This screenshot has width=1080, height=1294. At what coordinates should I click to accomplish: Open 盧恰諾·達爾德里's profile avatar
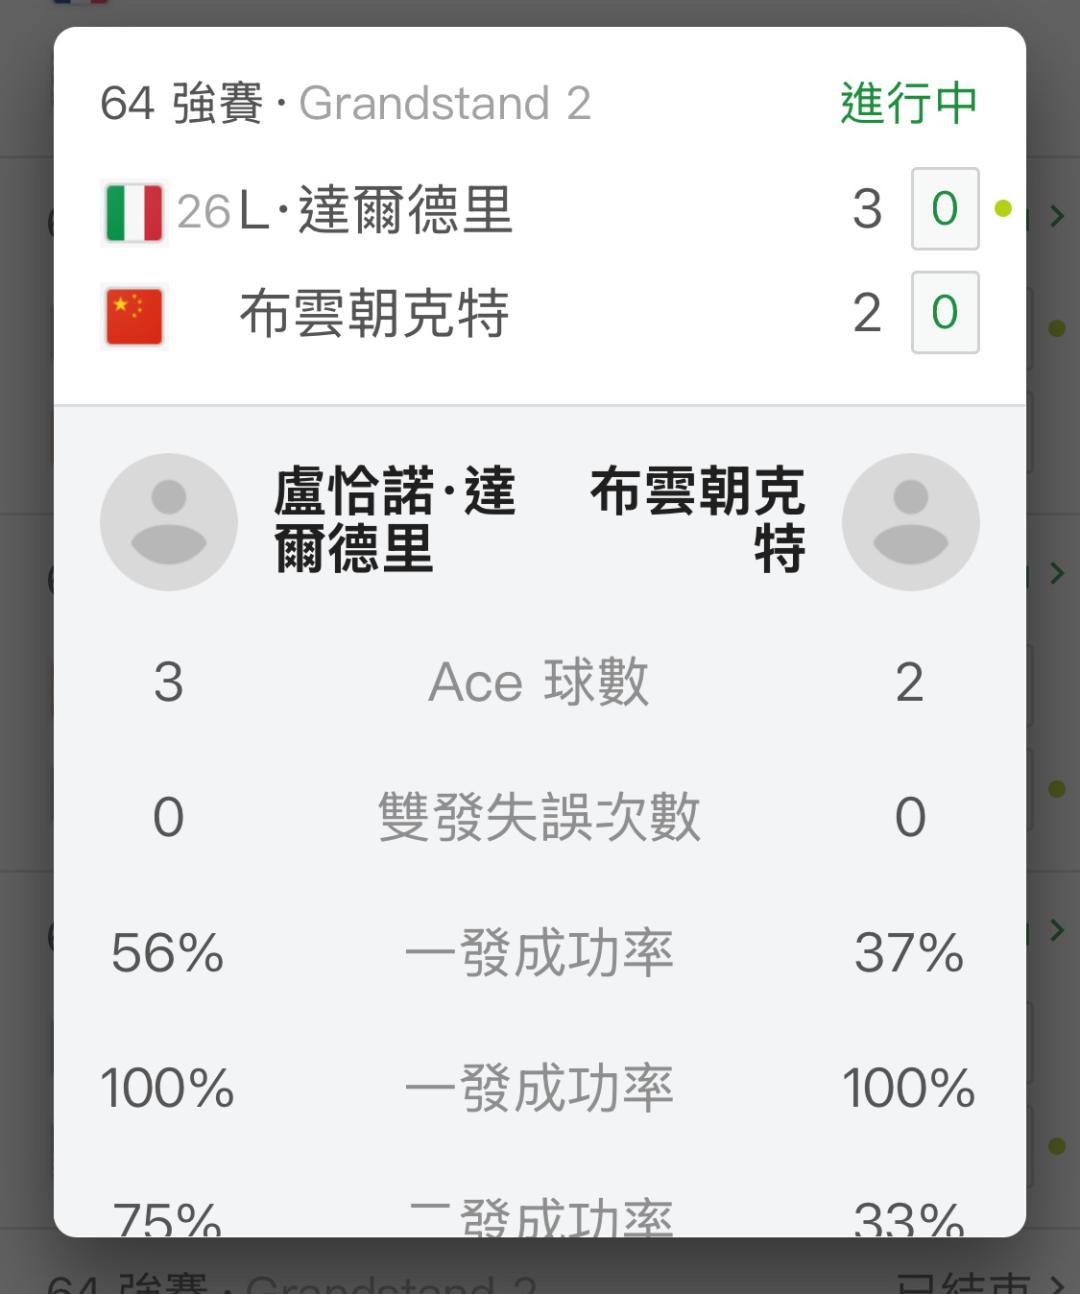[x=168, y=522]
